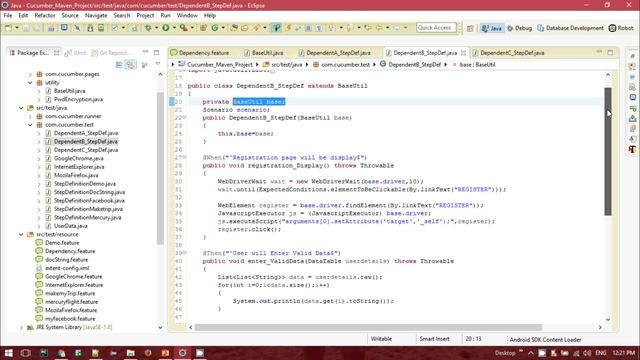Screen dimensions: 640x360
Task: Switch to the Robot perspective
Action: [621, 28]
